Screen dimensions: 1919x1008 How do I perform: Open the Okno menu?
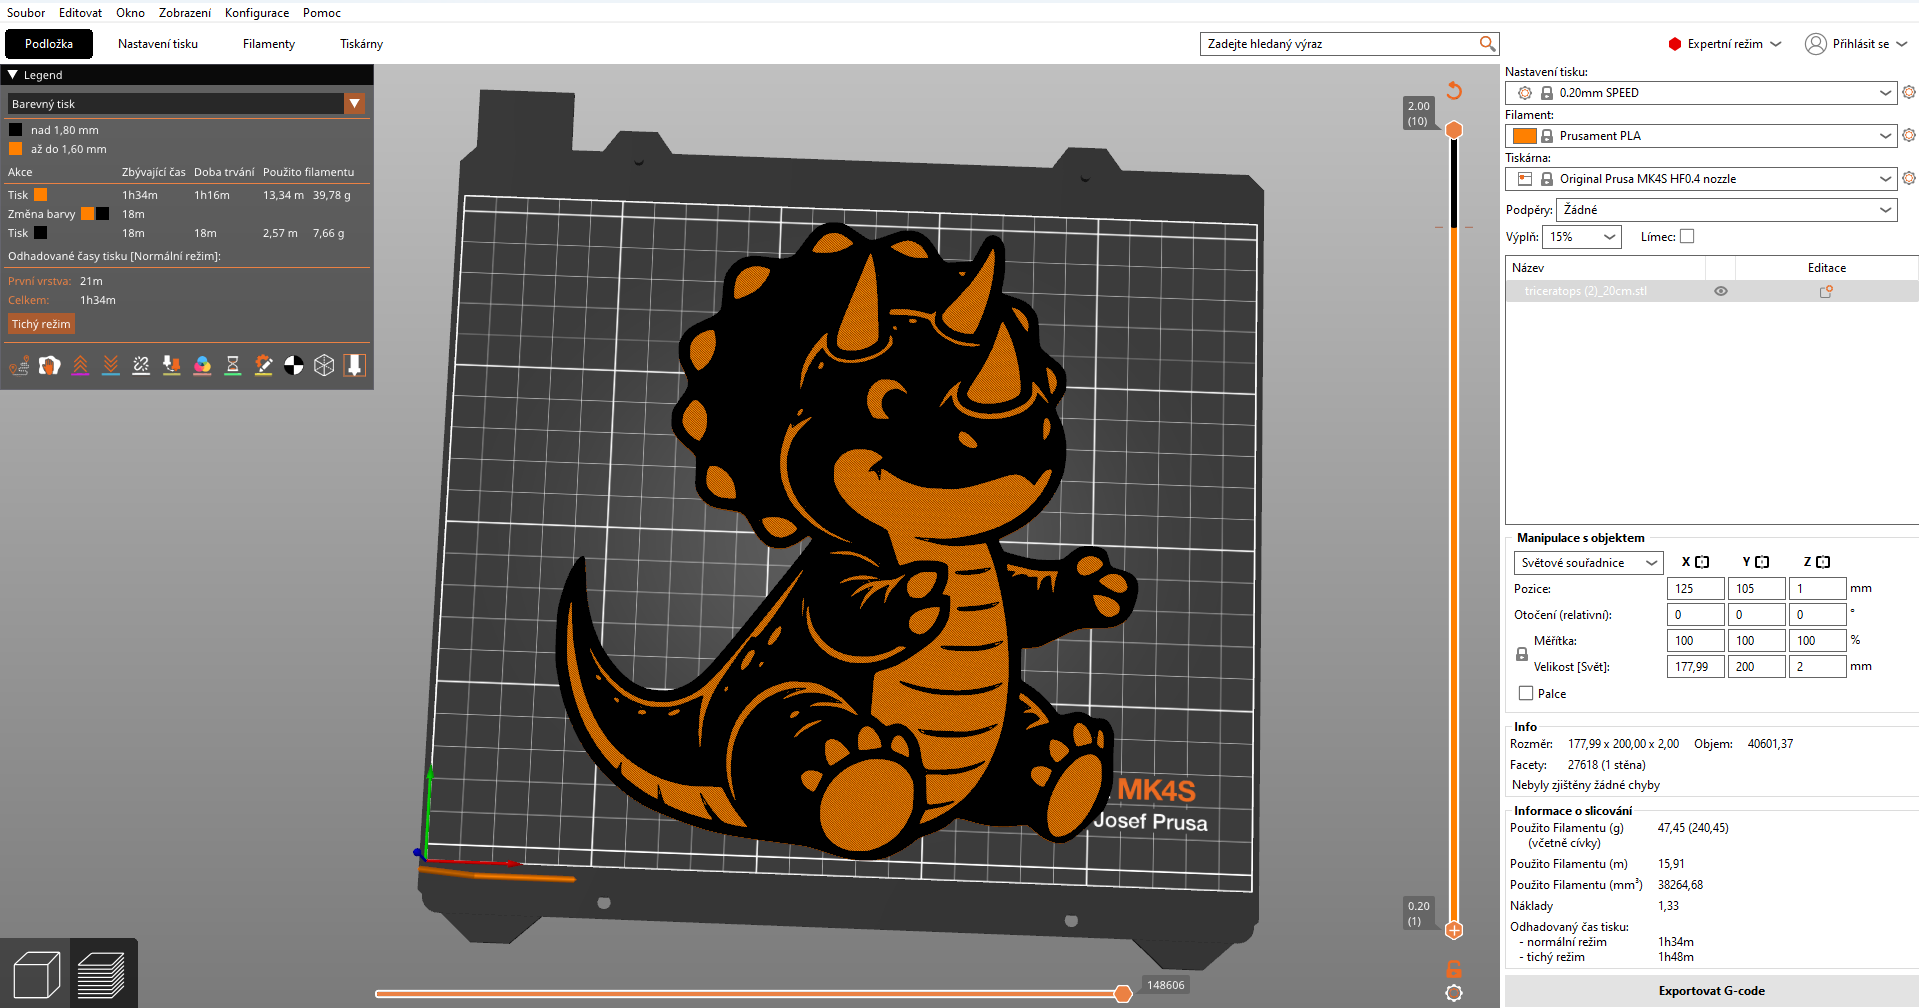130,13
